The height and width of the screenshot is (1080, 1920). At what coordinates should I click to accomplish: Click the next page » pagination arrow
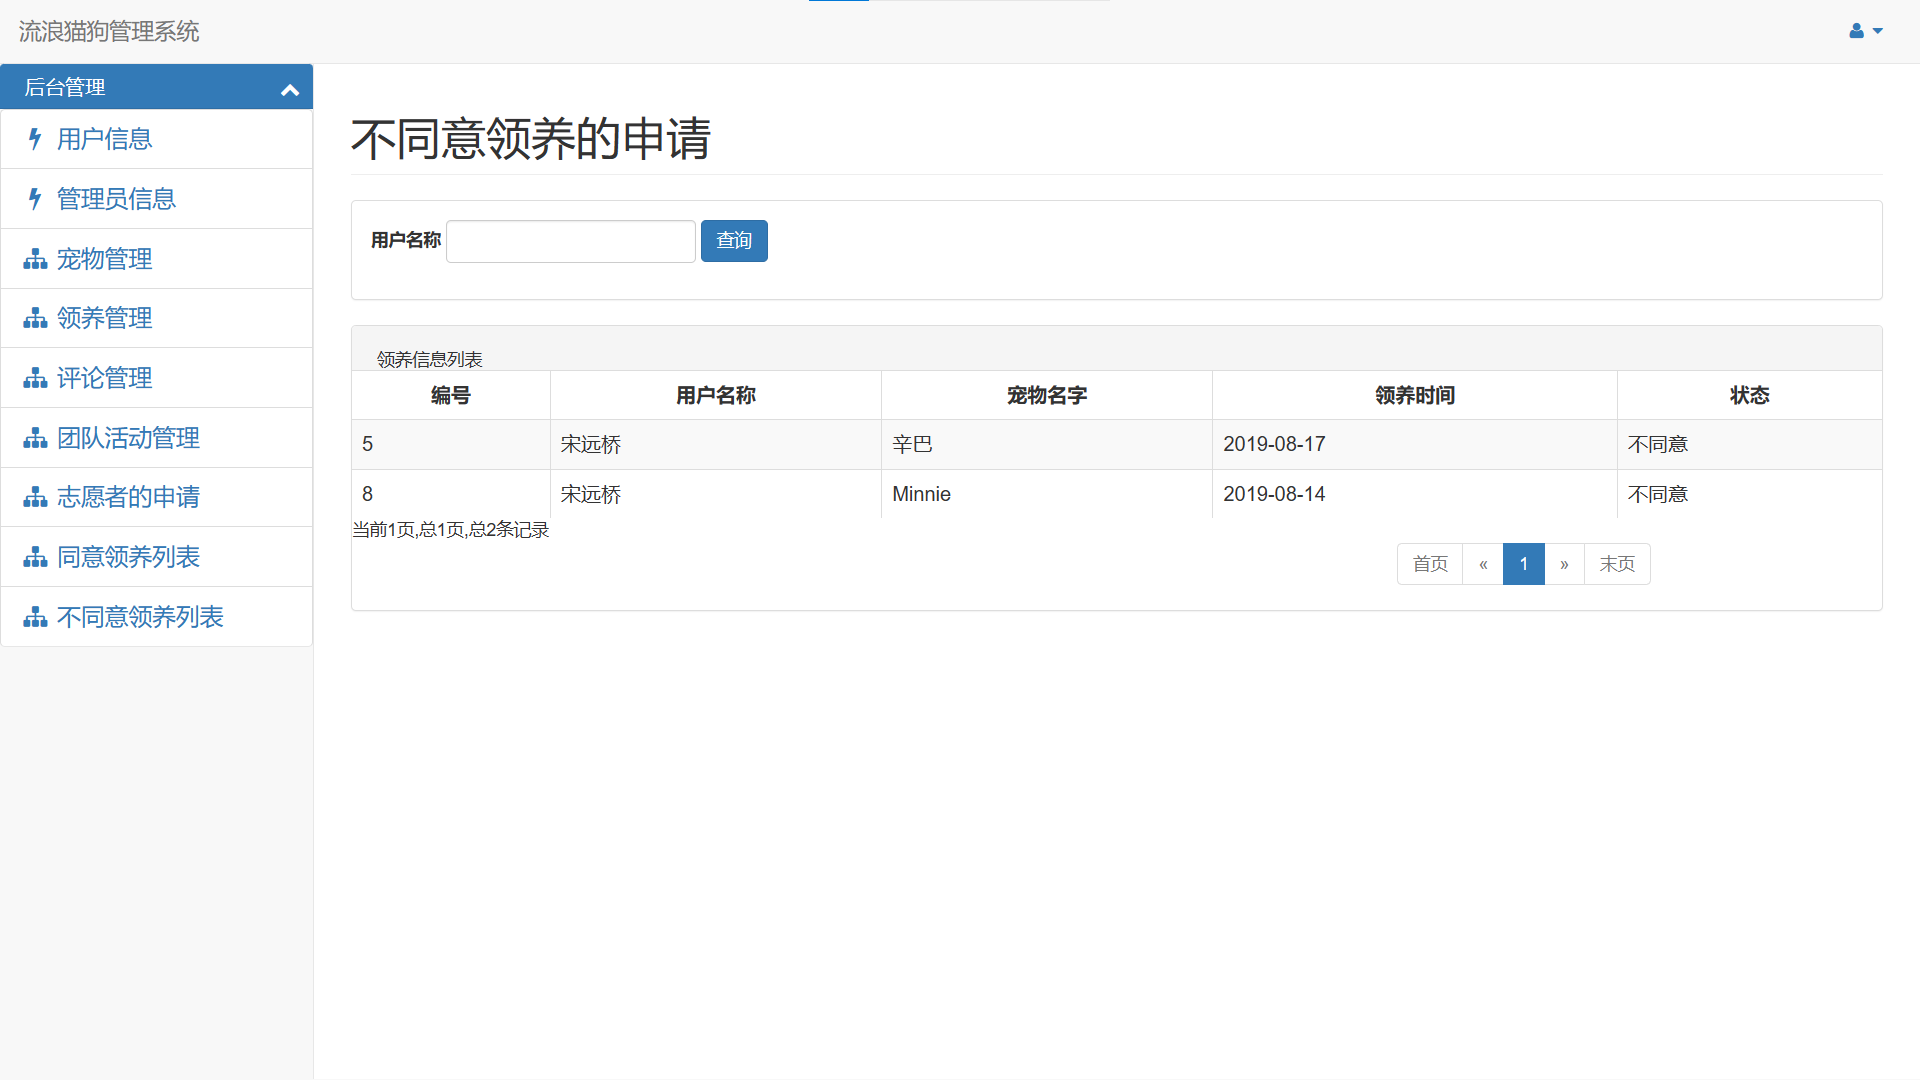1564,564
